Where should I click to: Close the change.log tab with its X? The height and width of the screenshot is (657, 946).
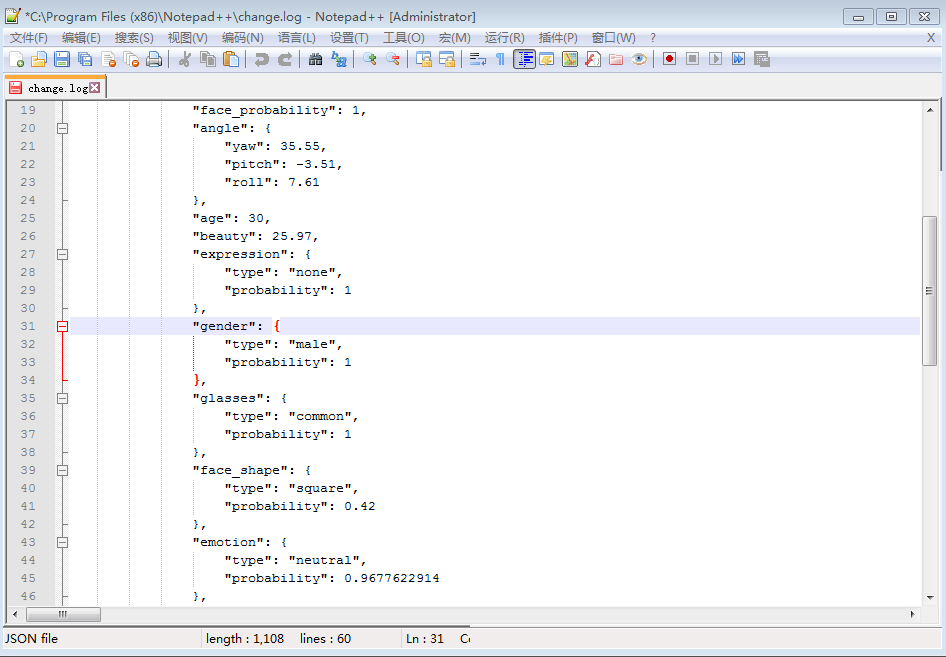click(x=95, y=87)
